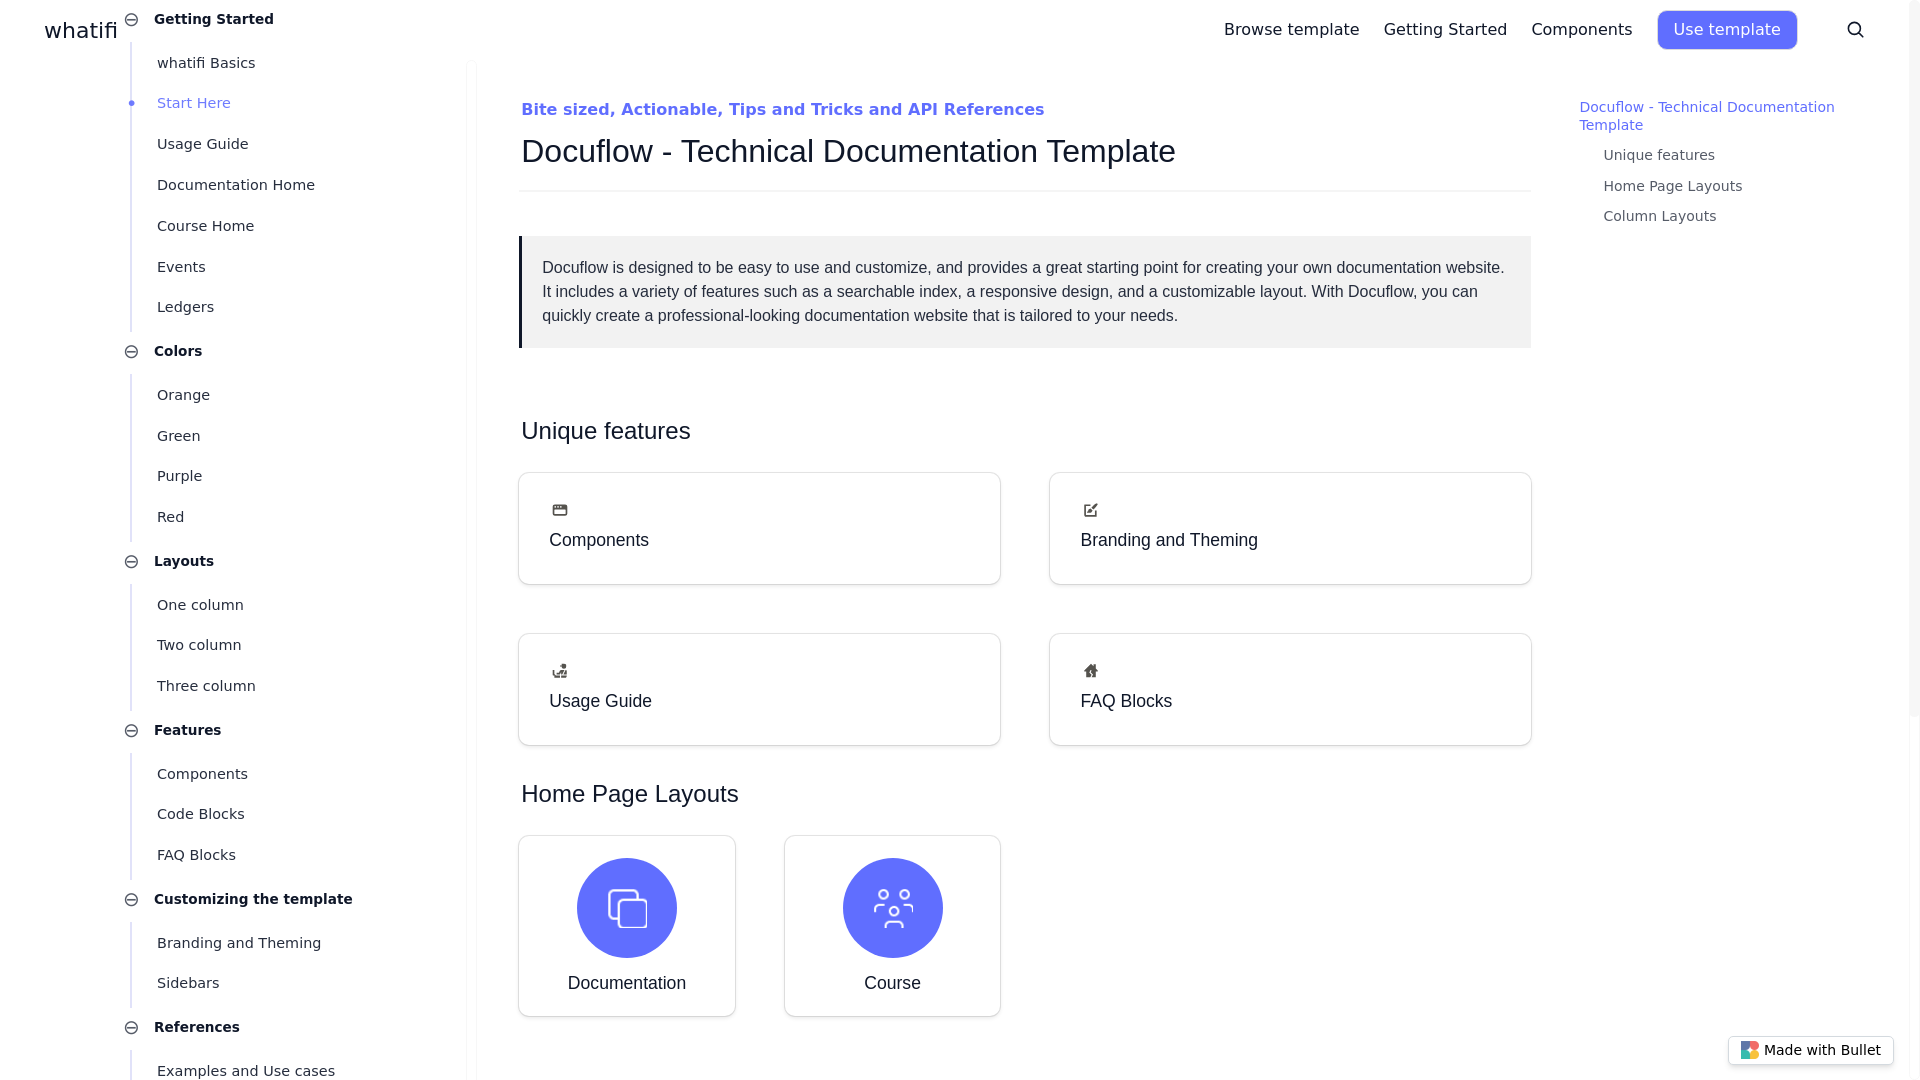Open Browse template in top navigation
The height and width of the screenshot is (1080, 1920).
click(1291, 30)
